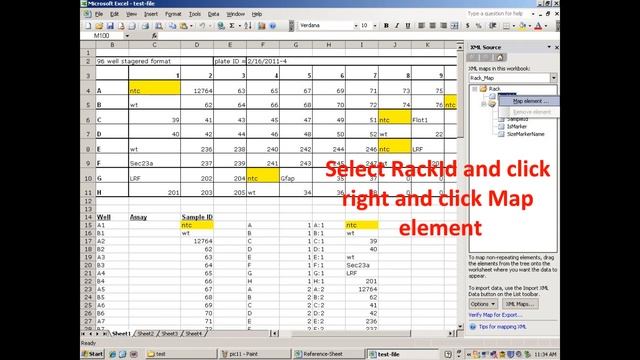Click the XML Maps button

click(520, 304)
